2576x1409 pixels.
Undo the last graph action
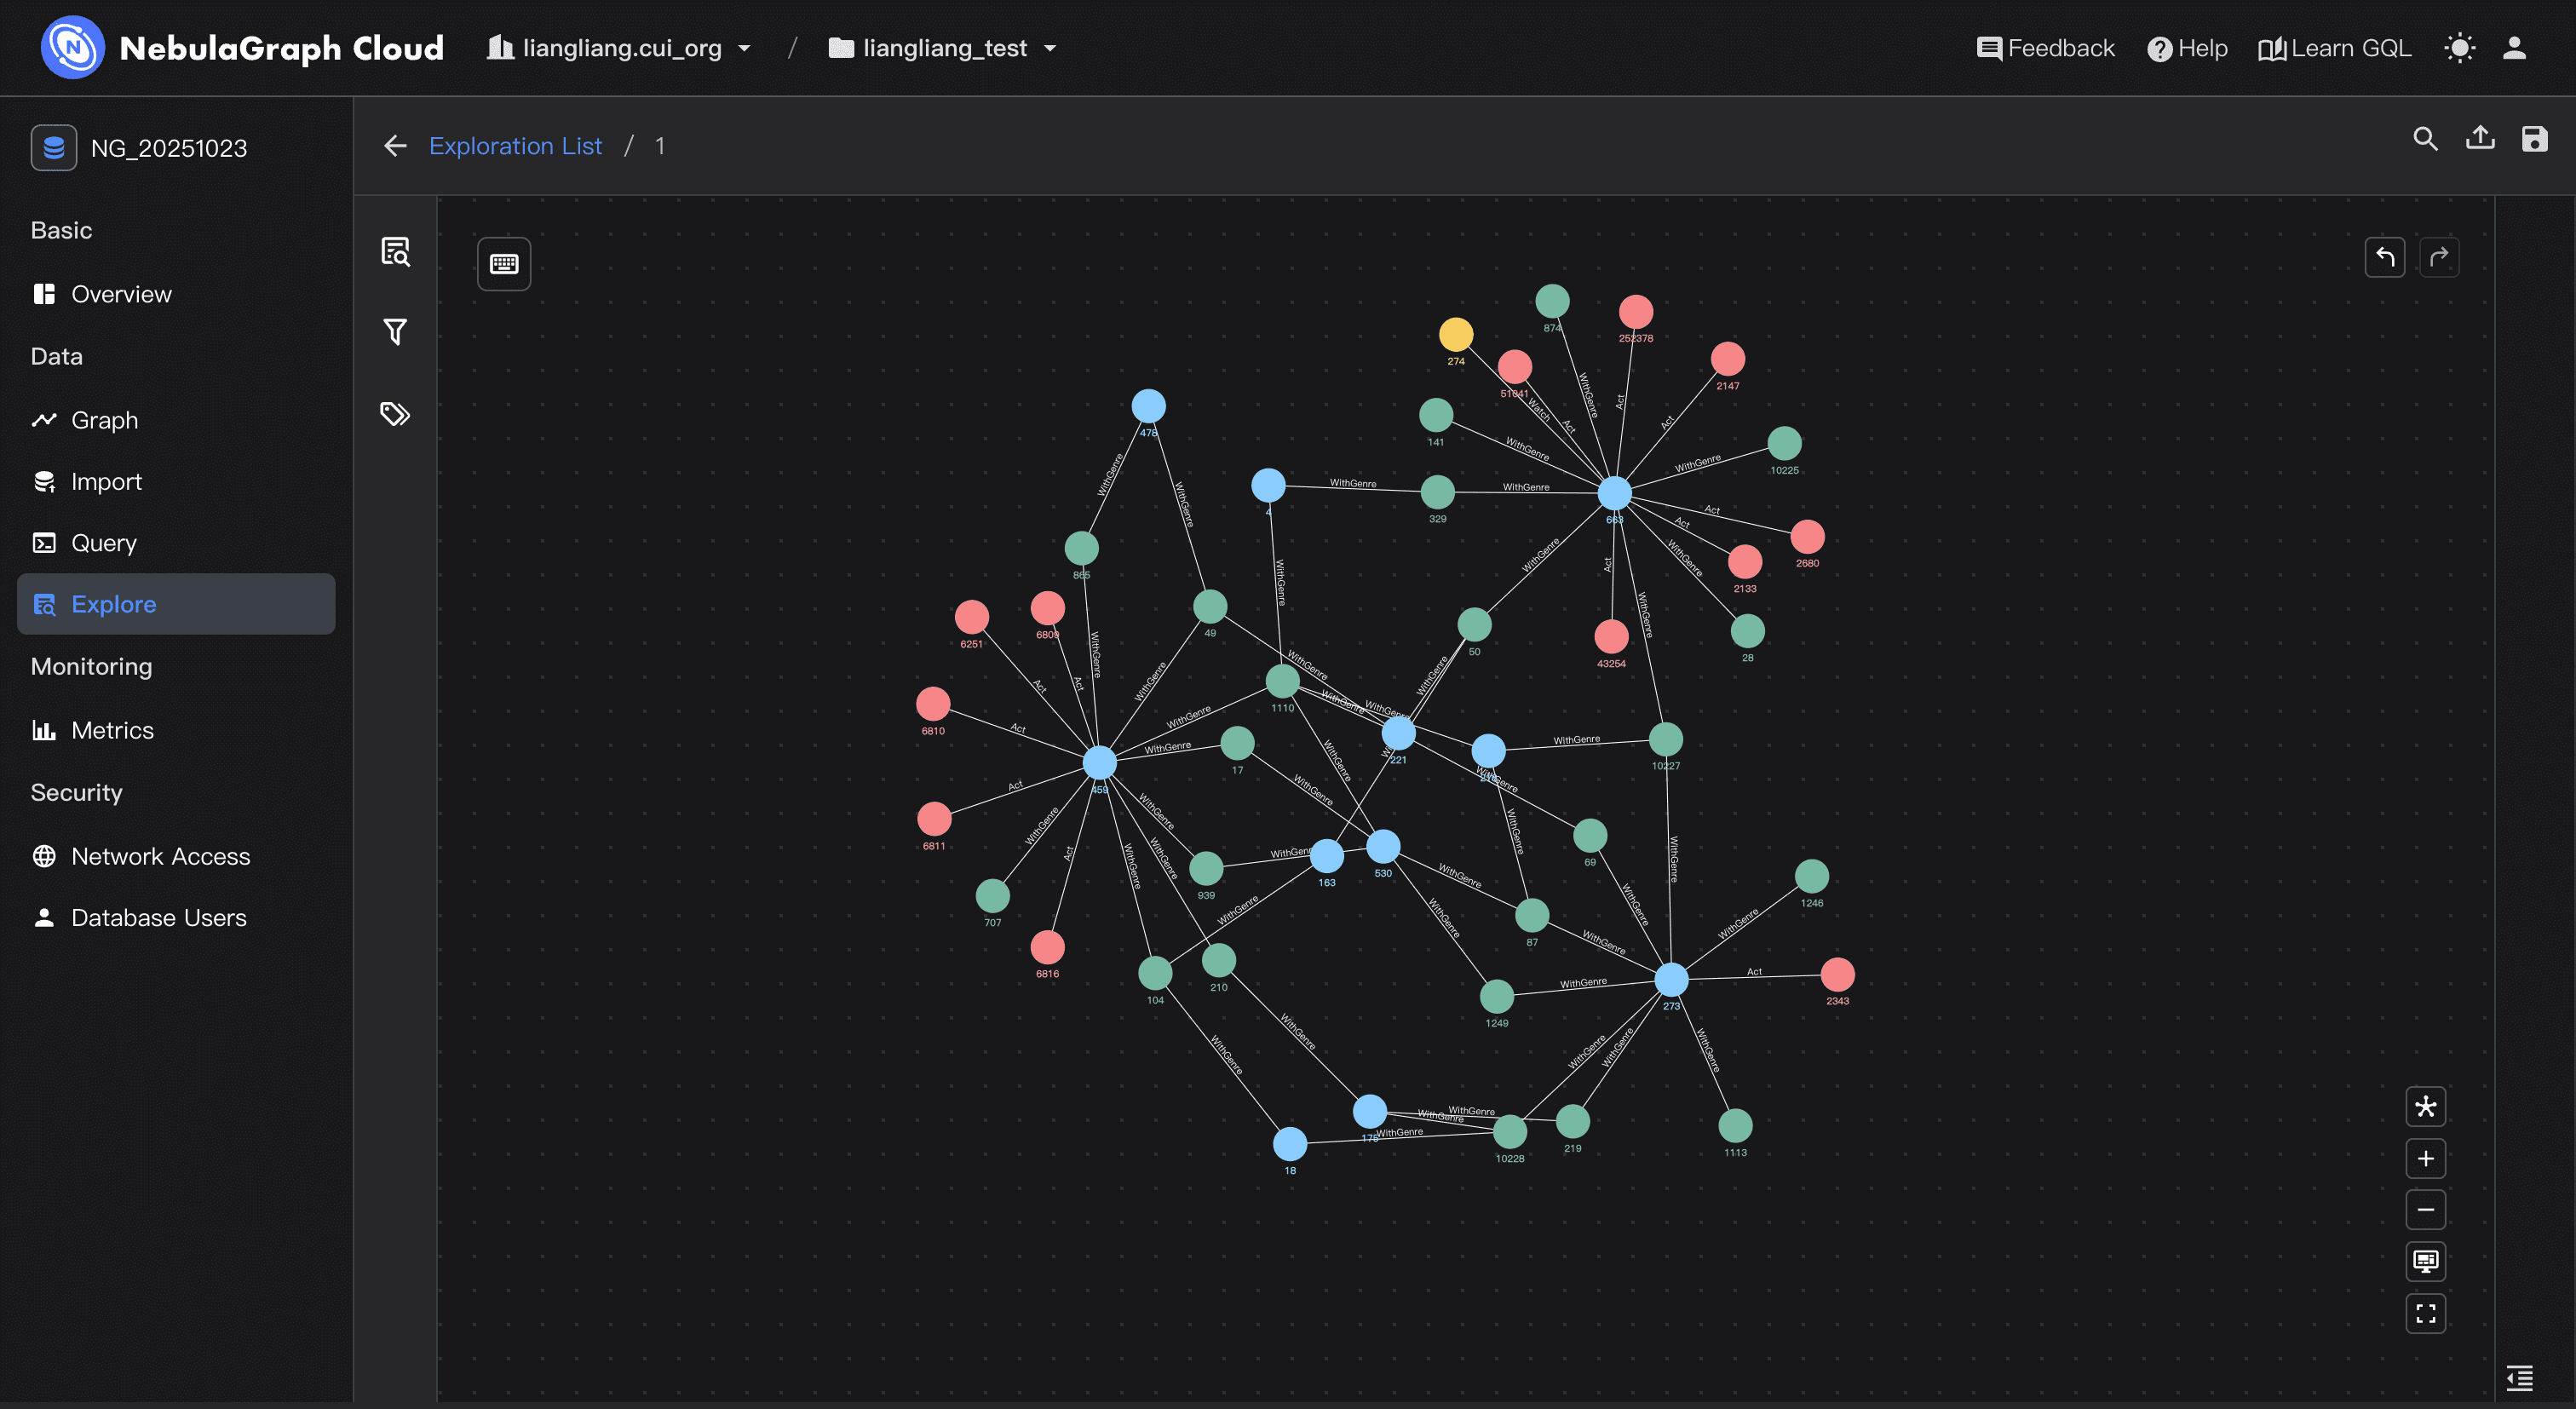tap(2384, 258)
